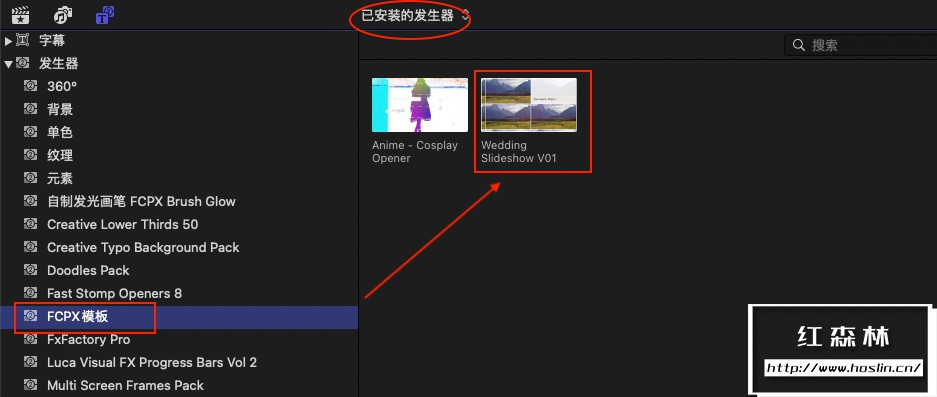
Task: Select the Wedding Slideshow V01 thumbnail
Action: [529, 105]
